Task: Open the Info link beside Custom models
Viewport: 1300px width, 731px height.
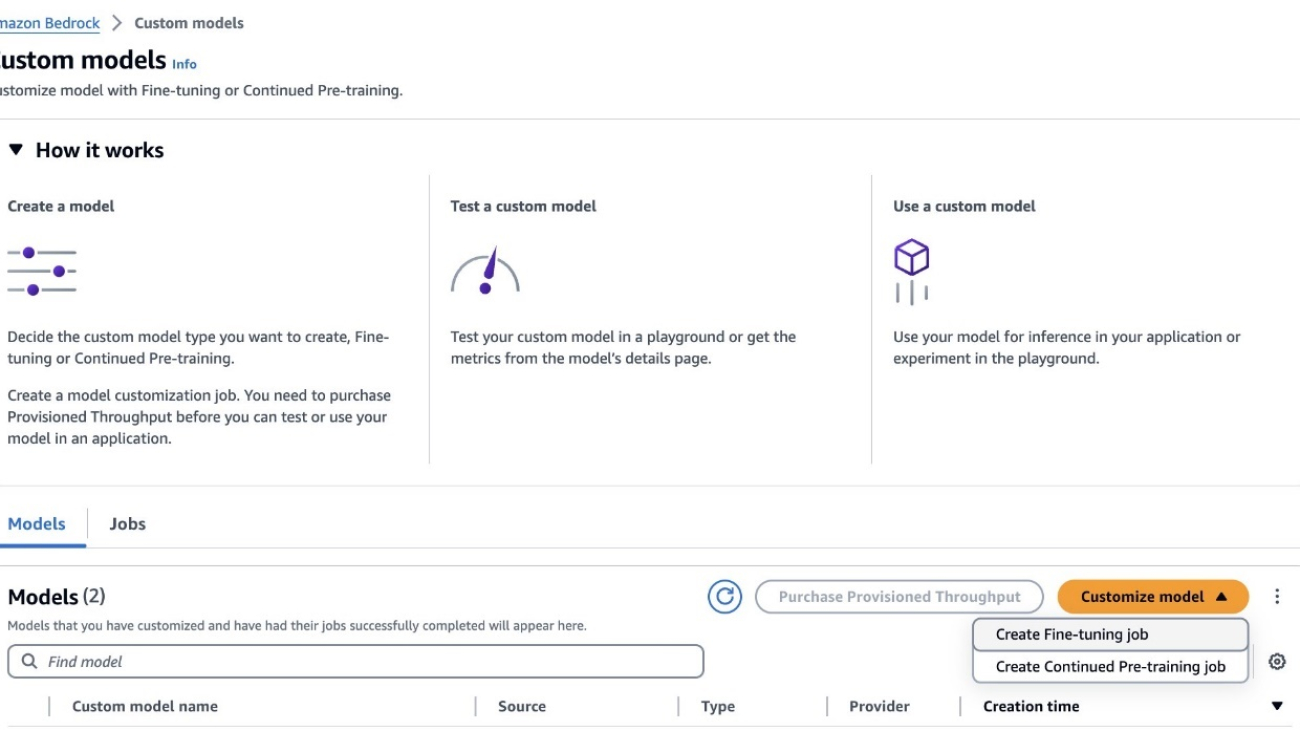Action: coord(184,64)
